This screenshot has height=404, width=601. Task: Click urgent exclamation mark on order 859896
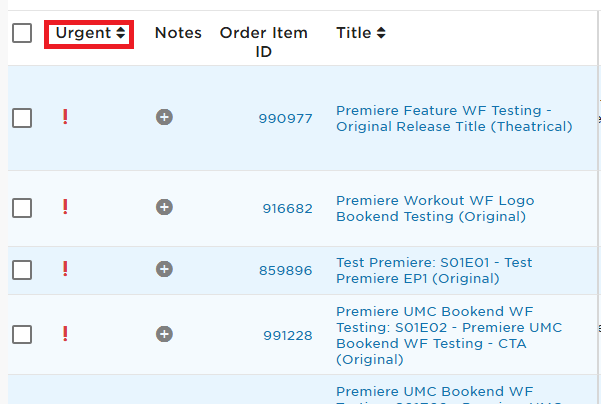(65, 269)
